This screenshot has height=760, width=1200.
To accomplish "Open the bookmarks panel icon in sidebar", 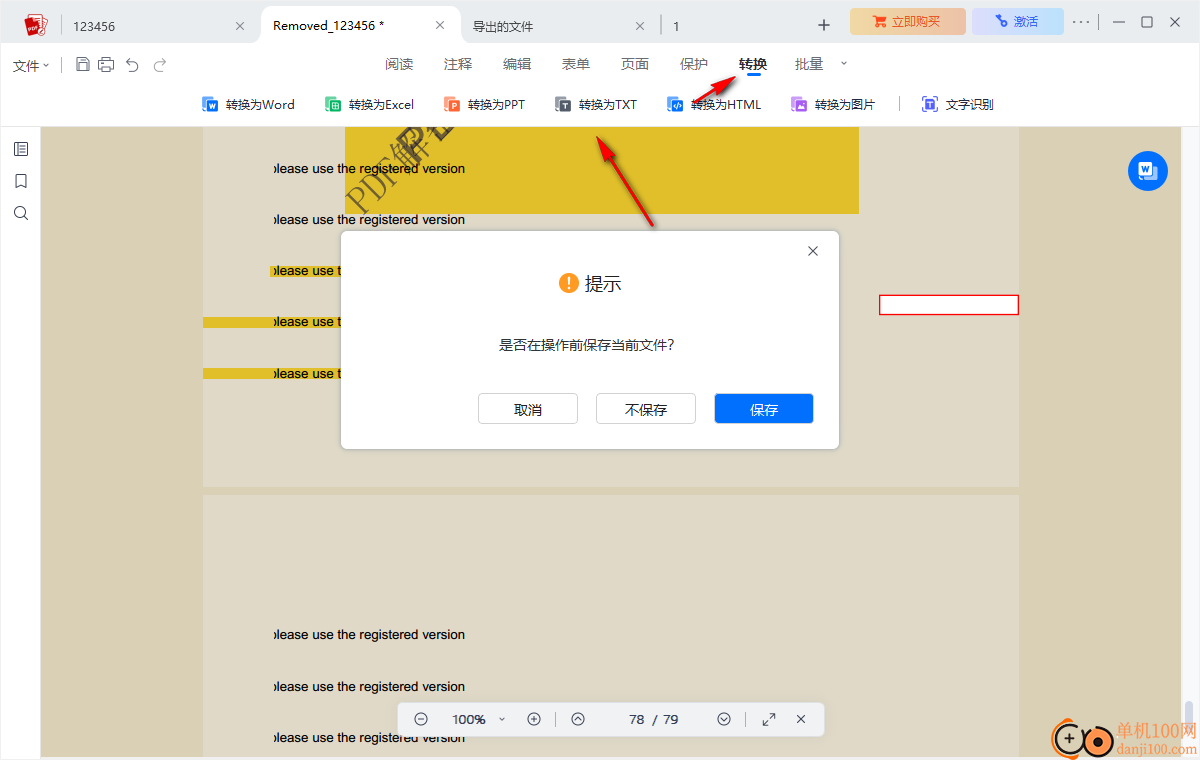I will click(x=21, y=181).
